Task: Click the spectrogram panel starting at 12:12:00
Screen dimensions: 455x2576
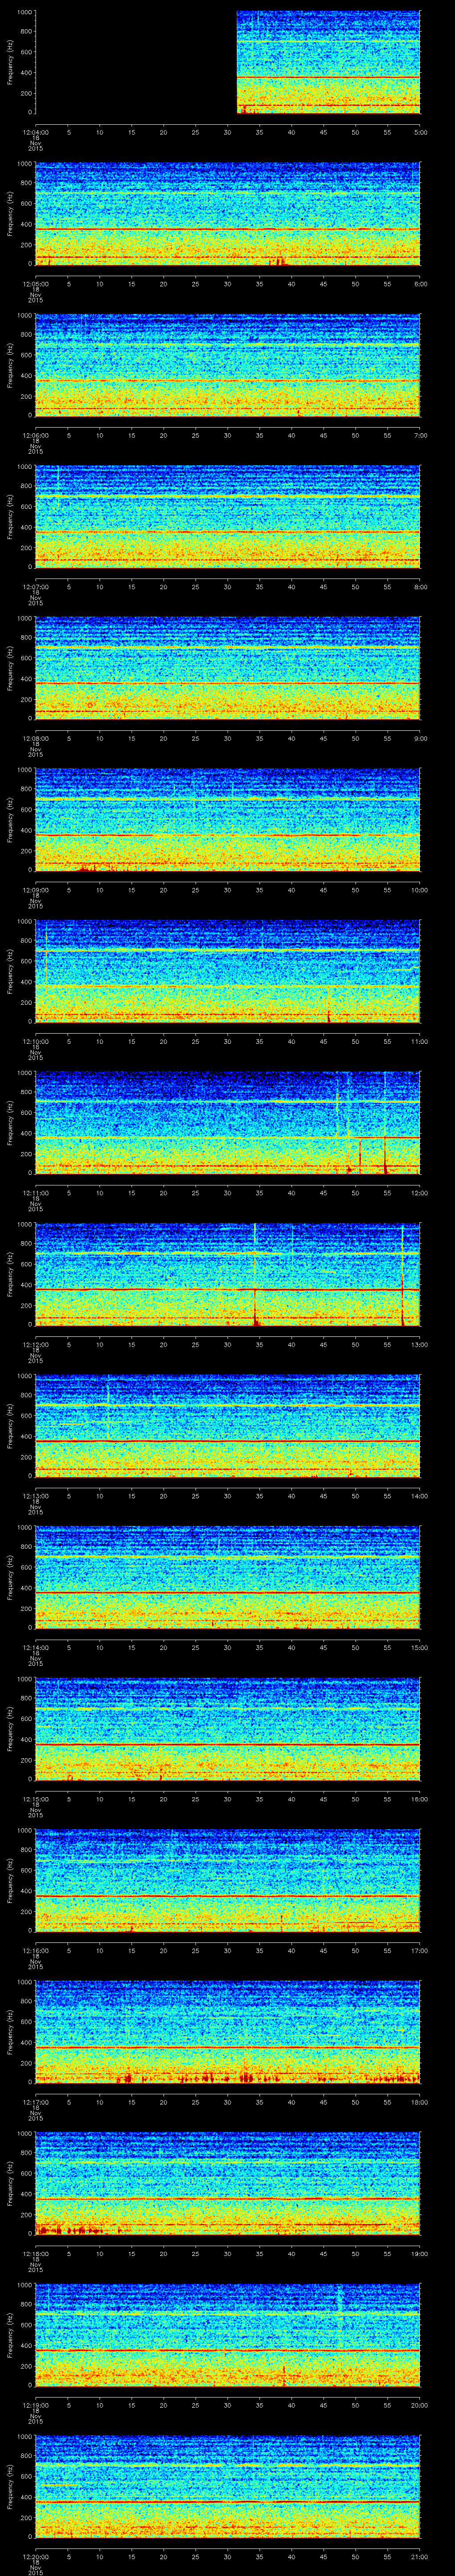Action: tap(228, 1274)
